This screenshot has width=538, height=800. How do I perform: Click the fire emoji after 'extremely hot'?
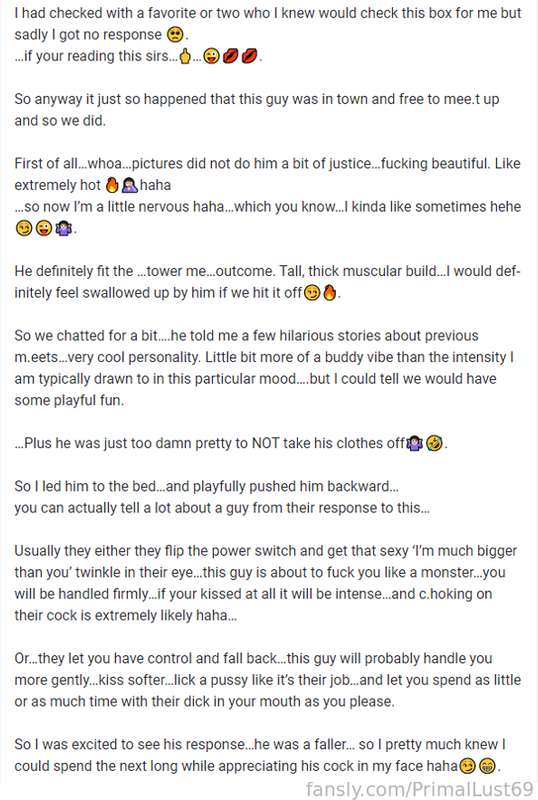[112, 185]
